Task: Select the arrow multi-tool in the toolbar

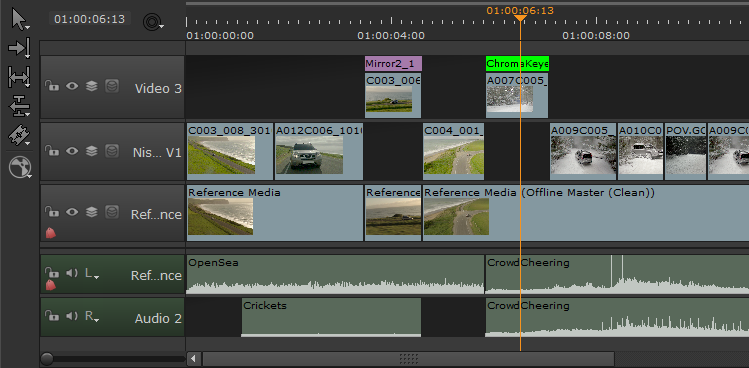Action: [19, 20]
